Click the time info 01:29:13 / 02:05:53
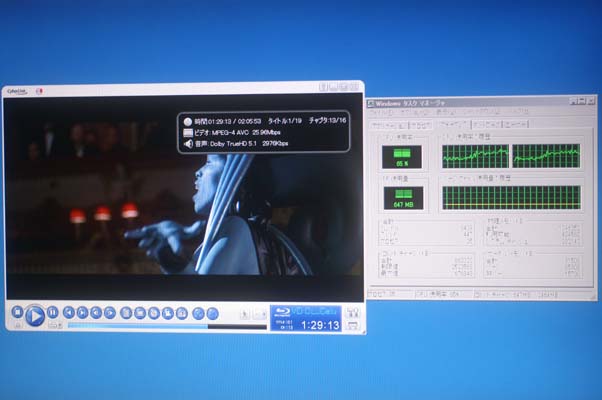Image resolution: width=602 pixels, height=400 pixels. [x=228, y=121]
